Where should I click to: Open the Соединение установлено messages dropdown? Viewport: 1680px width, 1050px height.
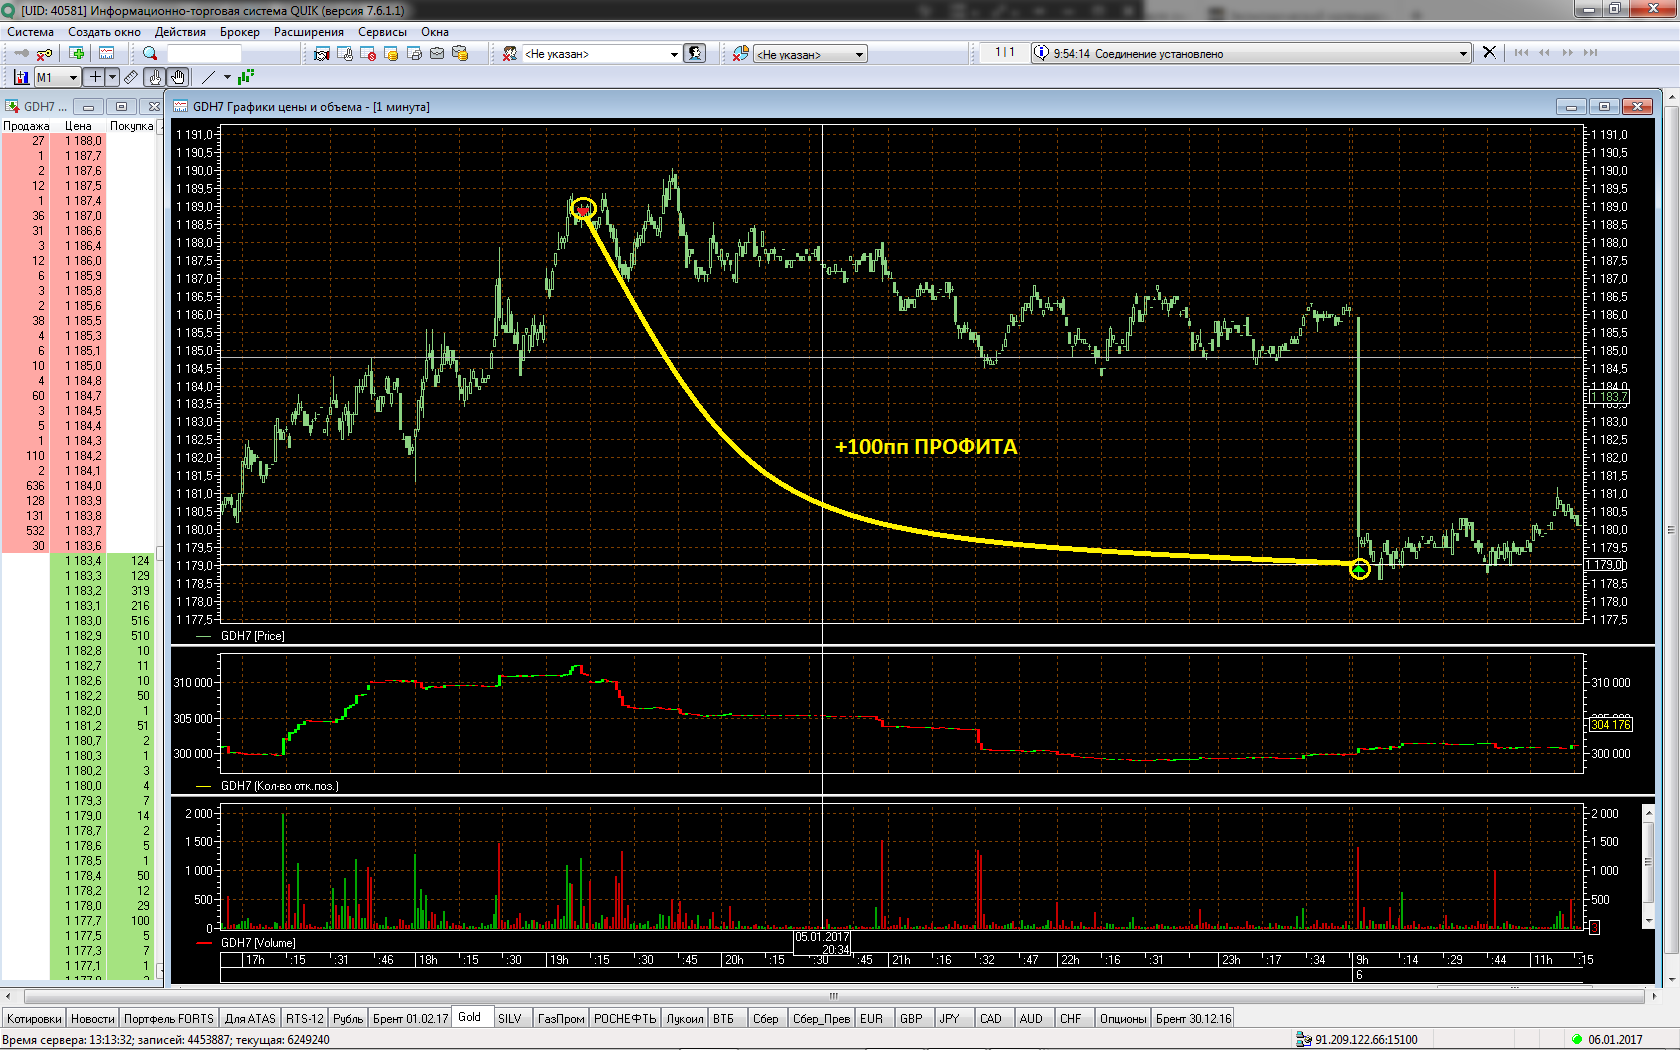[1252, 53]
